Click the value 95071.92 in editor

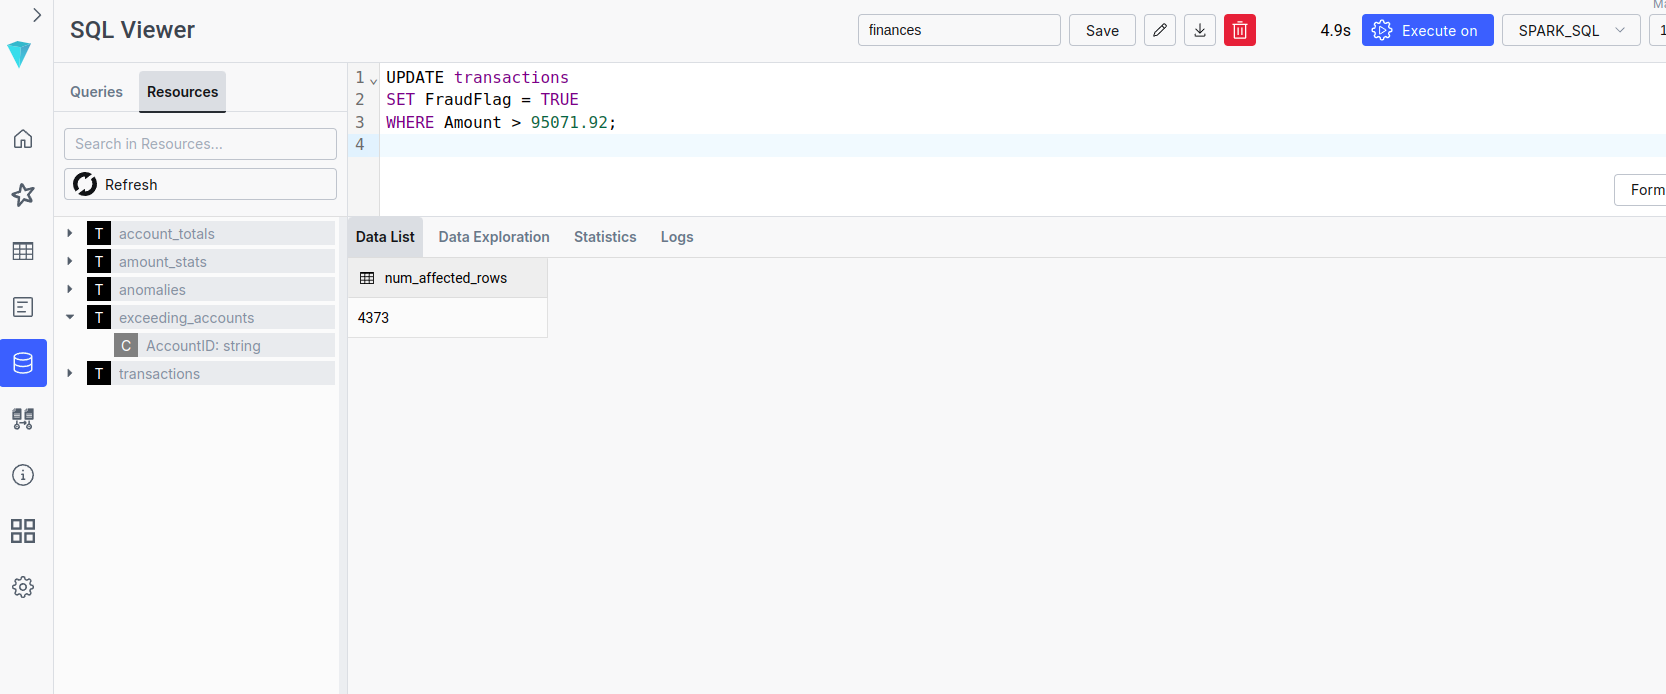coord(569,122)
